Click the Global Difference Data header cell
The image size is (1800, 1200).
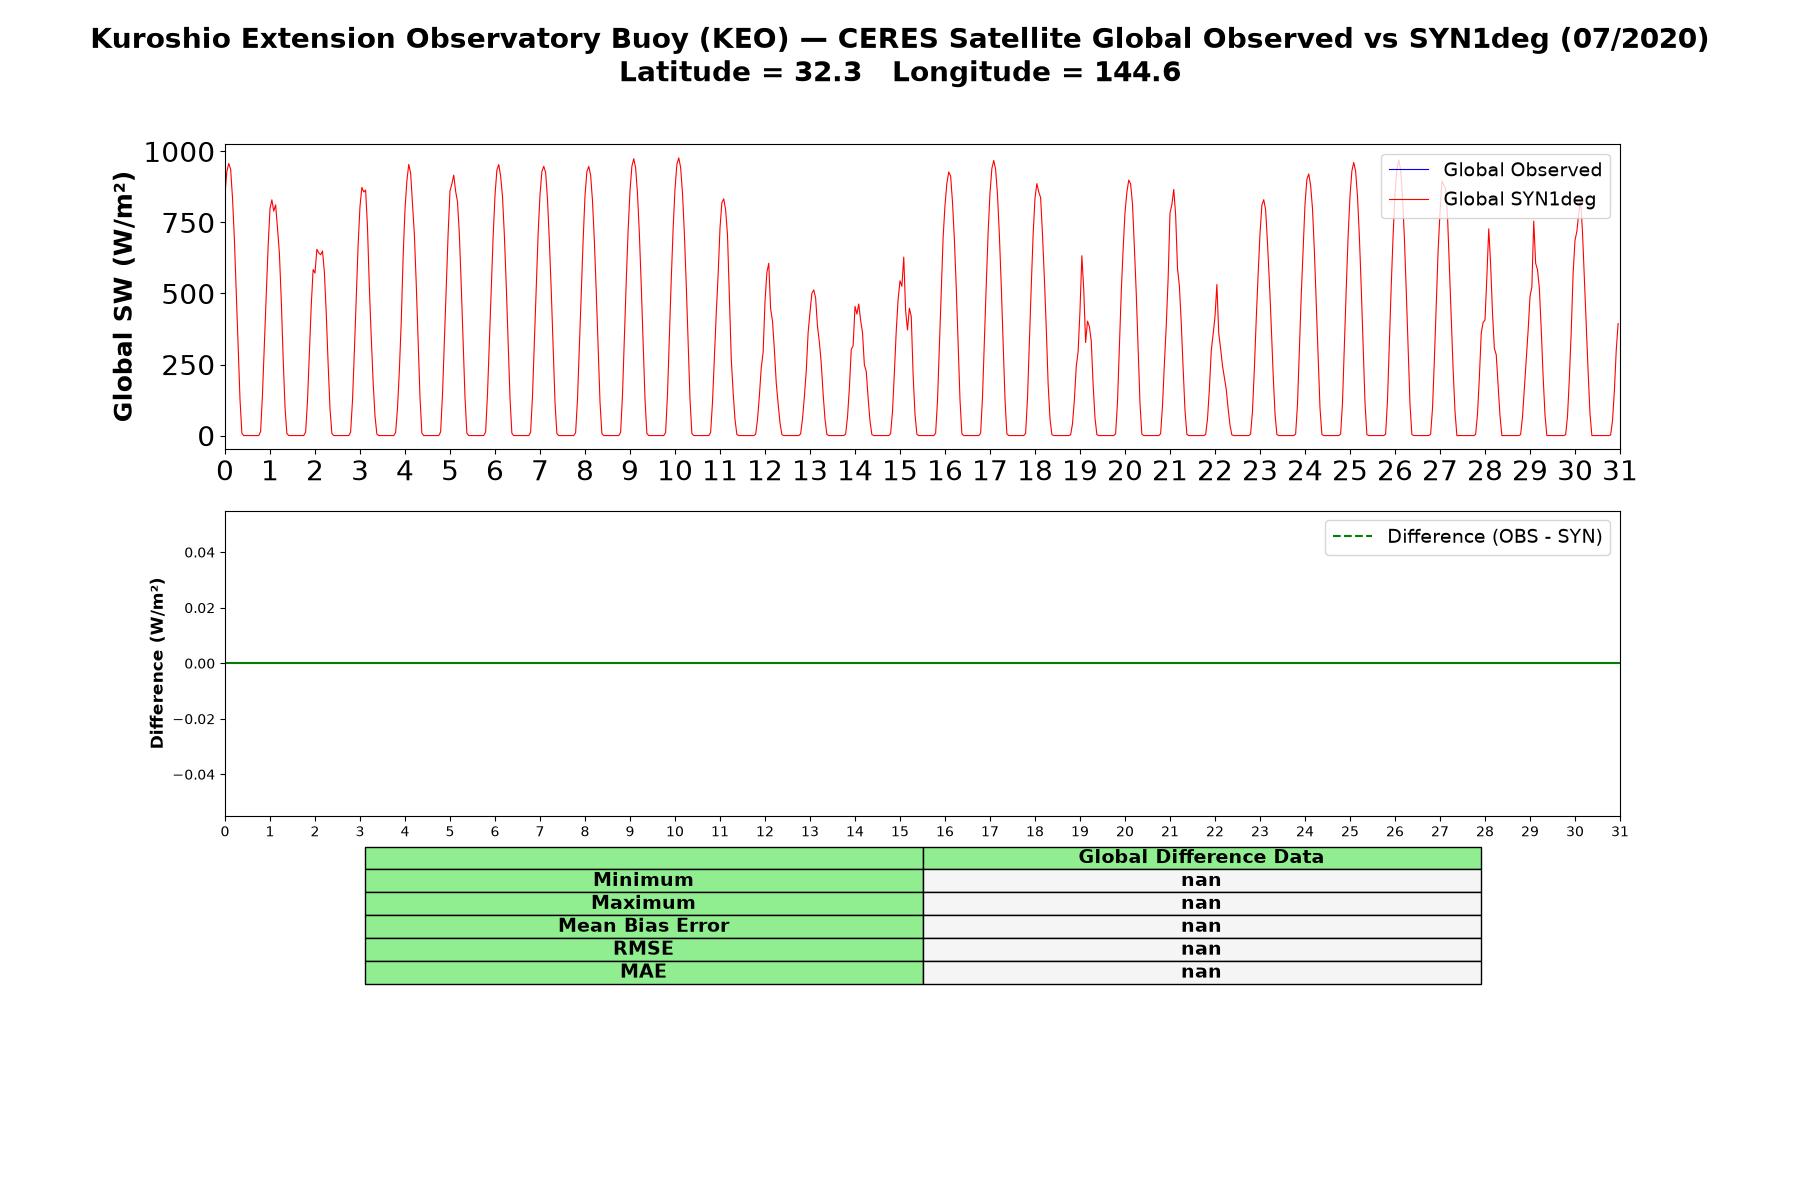1201,857
